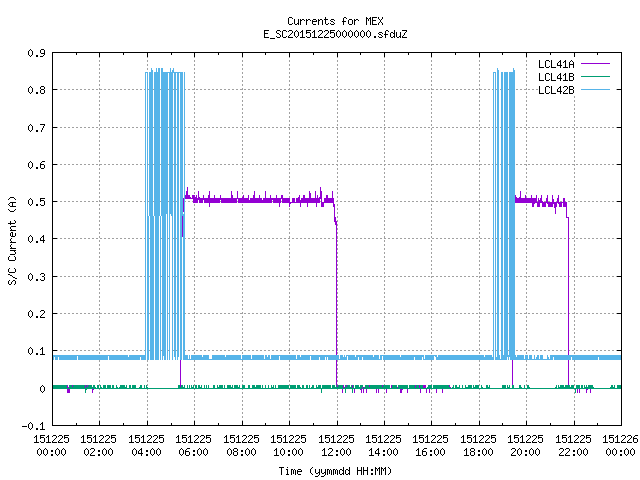The width and height of the screenshot is (640, 480).
Task: Click the y-axis tick label 0
Action: coord(42,389)
